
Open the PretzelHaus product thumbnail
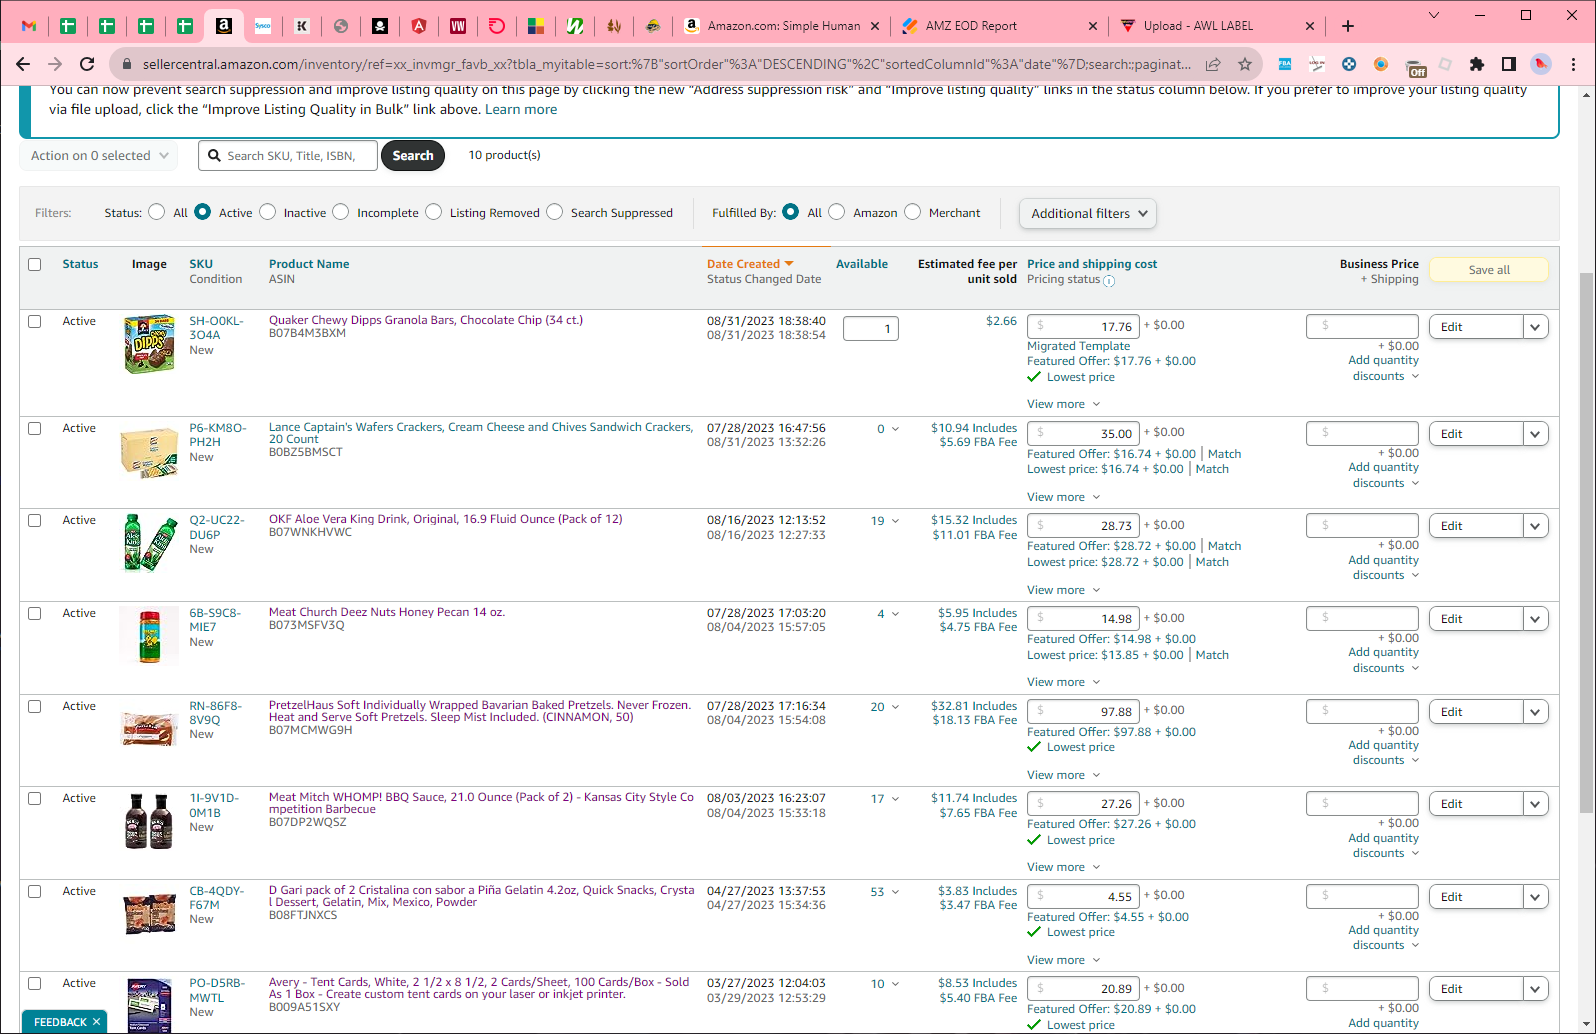pos(149,729)
